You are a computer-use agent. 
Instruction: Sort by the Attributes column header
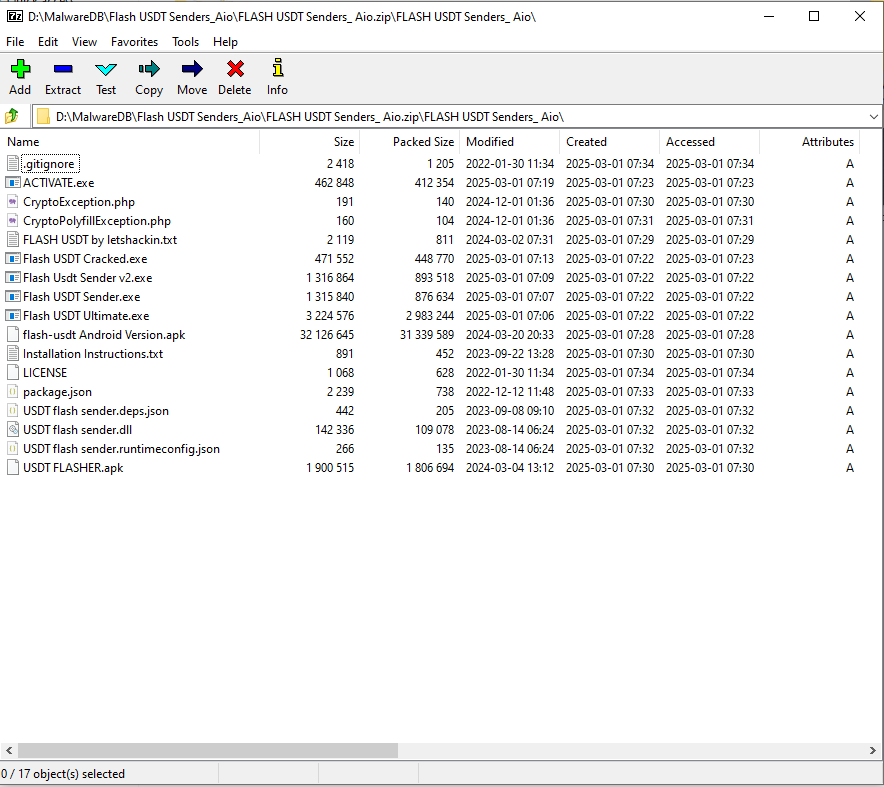click(810, 142)
